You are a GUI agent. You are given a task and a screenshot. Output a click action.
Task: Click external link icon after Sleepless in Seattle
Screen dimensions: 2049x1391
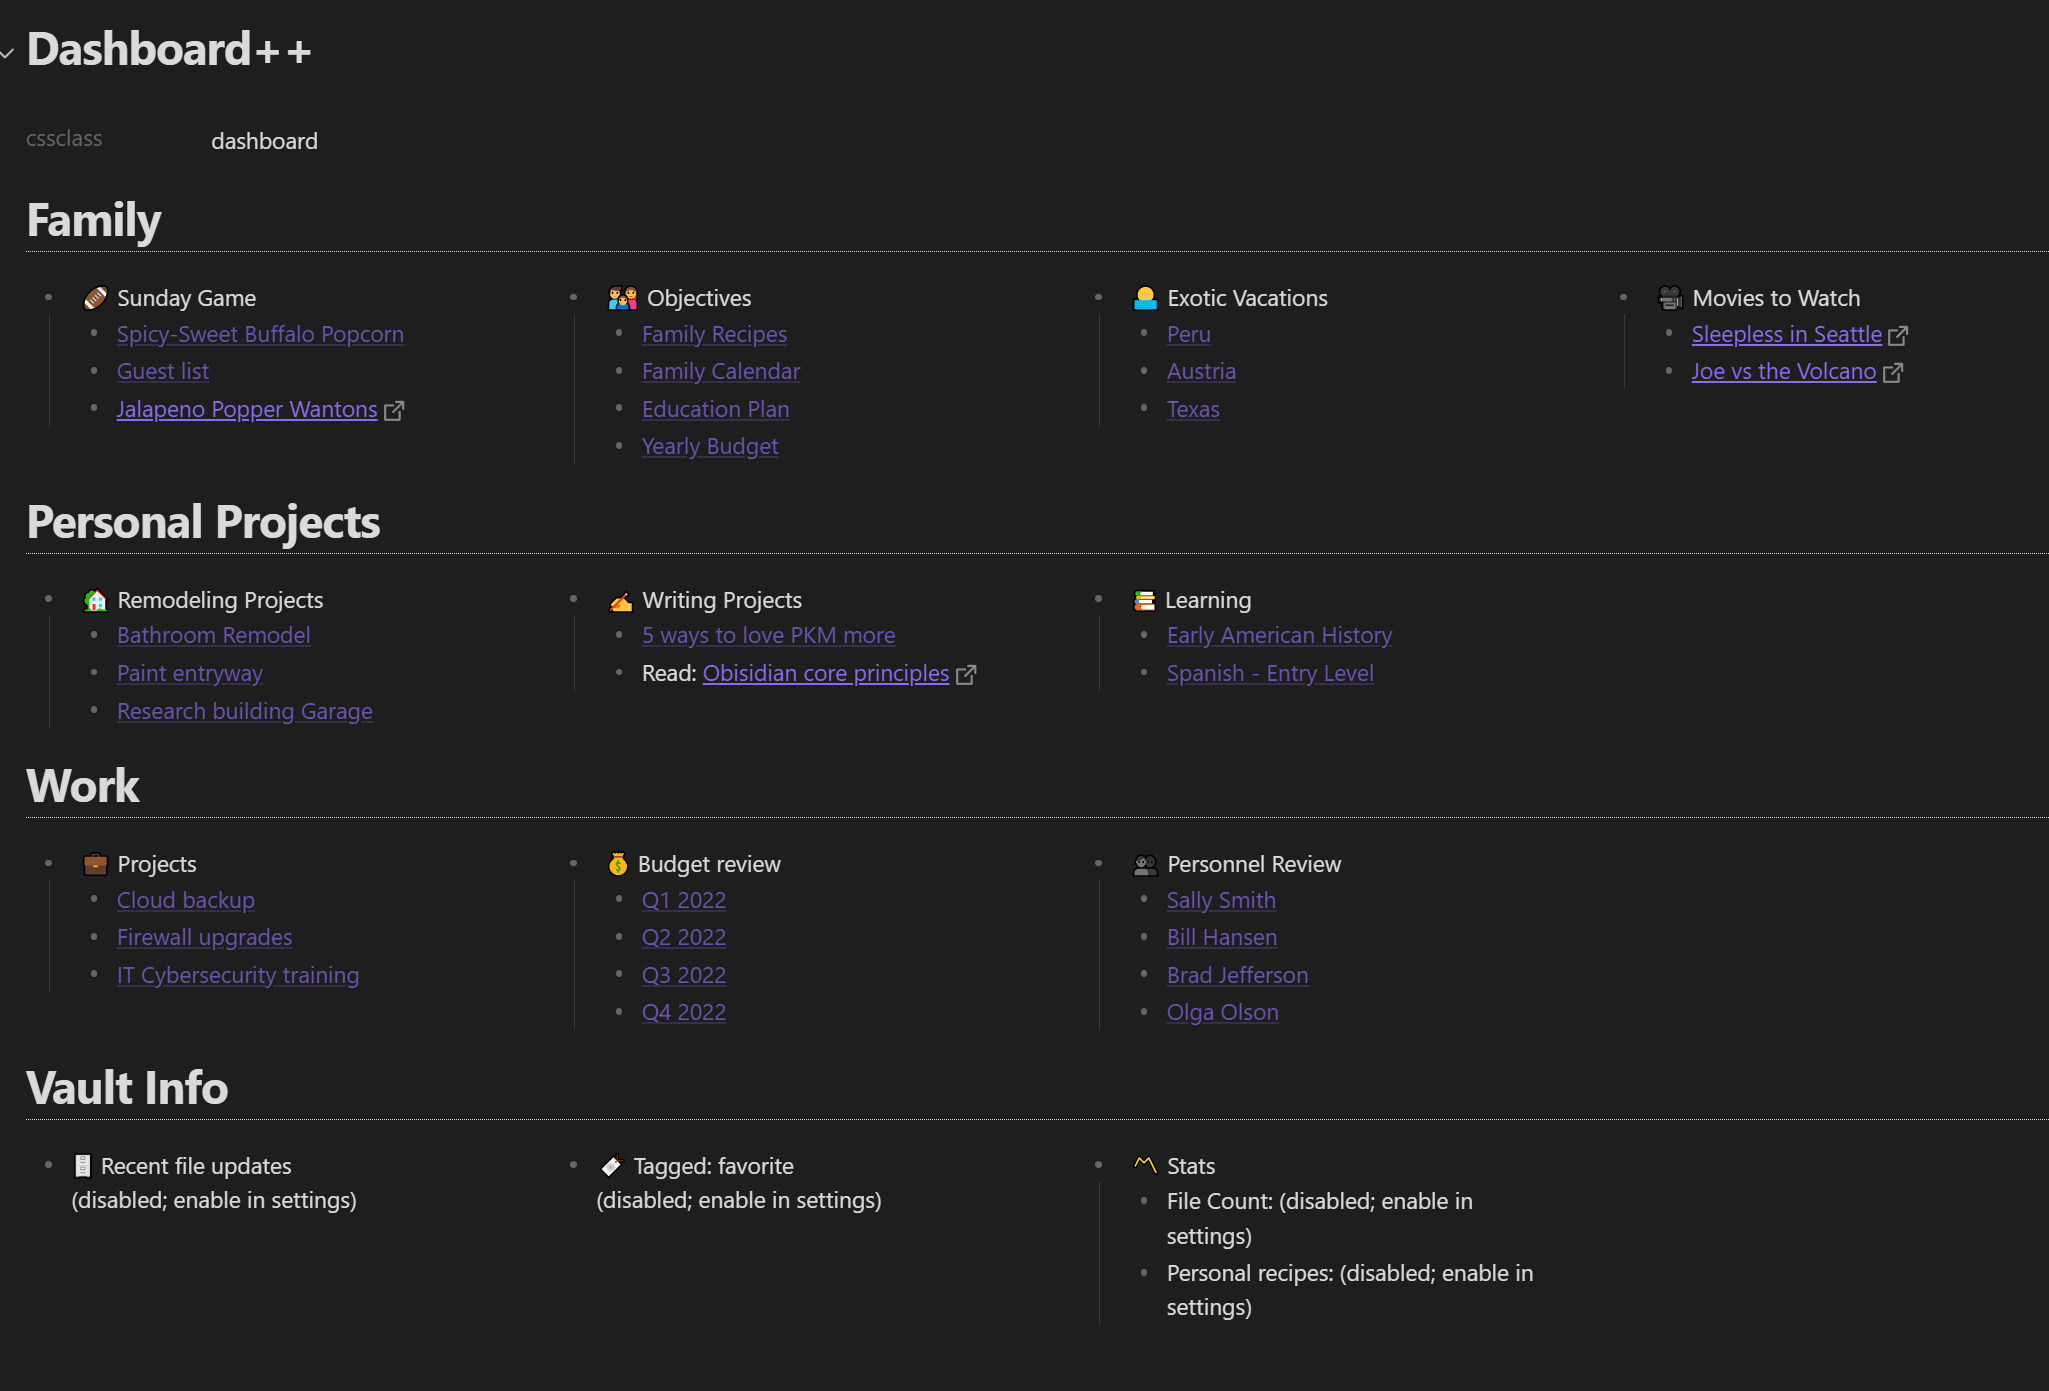1897,336
